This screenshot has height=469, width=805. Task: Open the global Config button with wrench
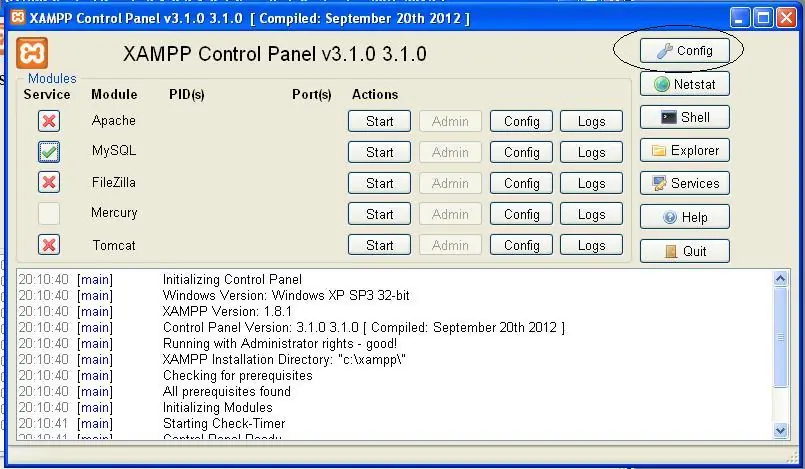(x=684, y=51)
